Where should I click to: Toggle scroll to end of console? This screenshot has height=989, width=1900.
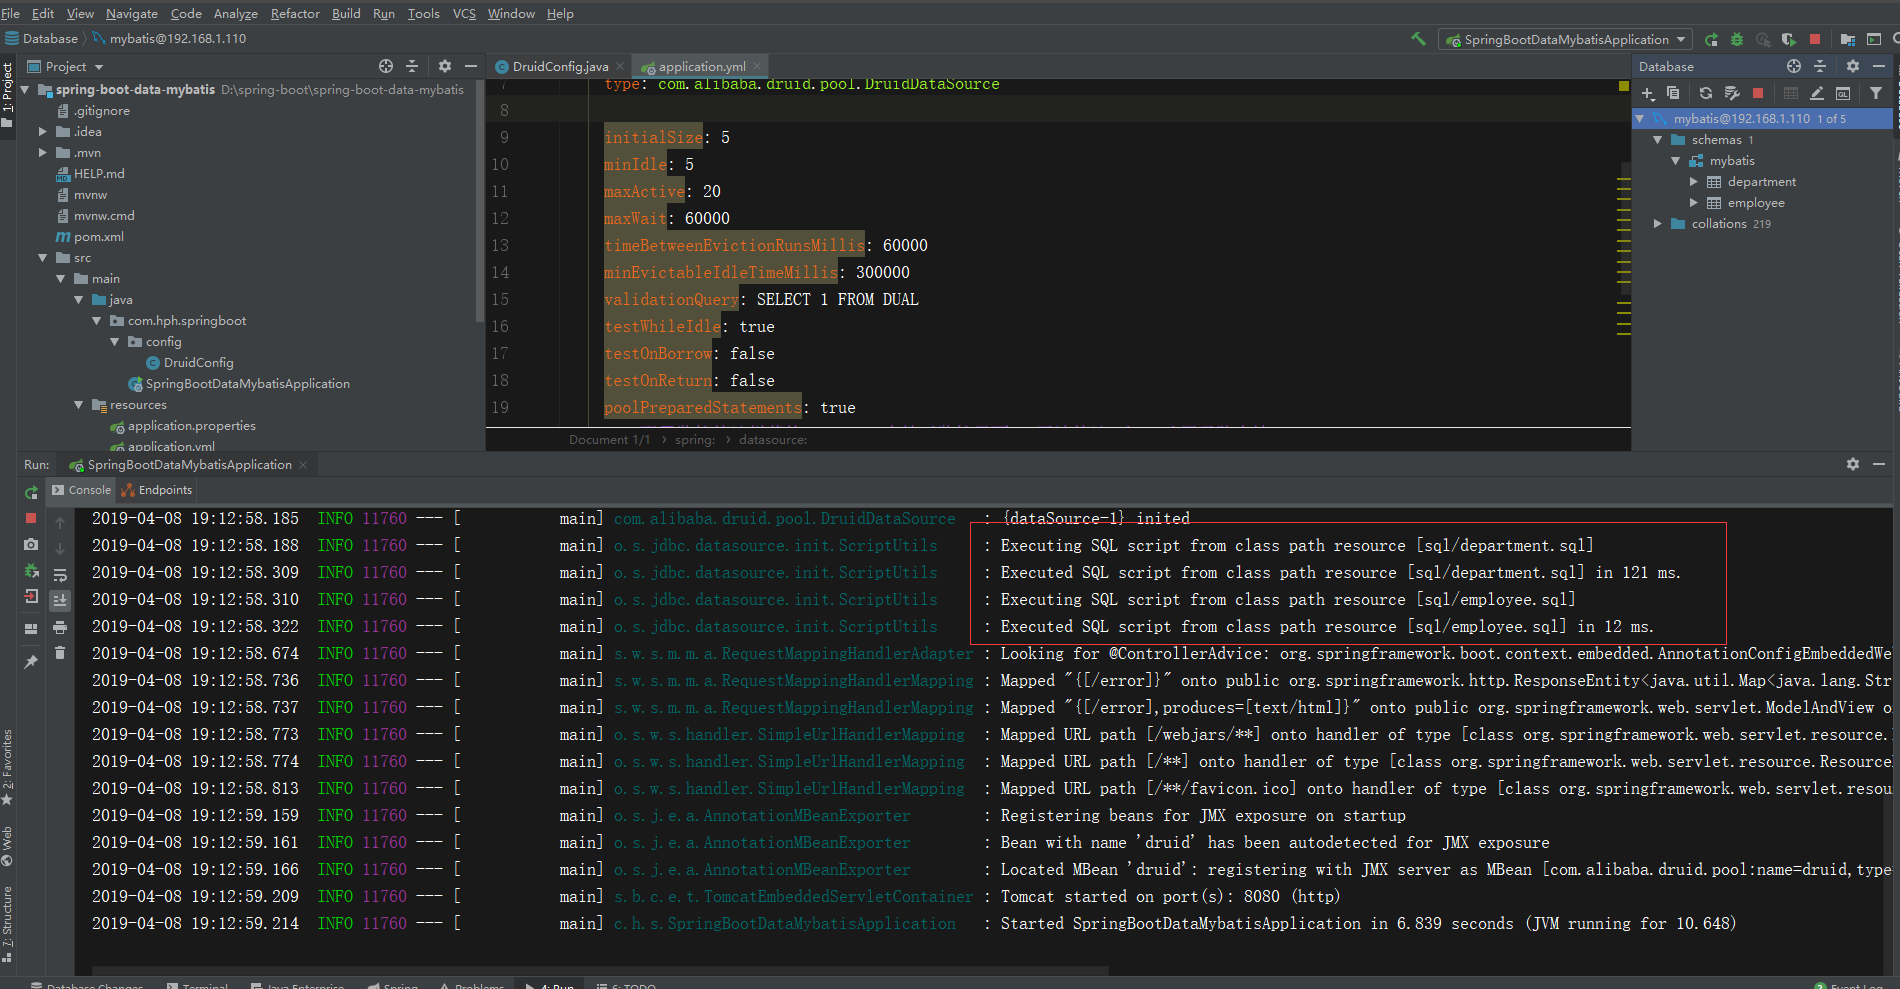pos(60,600)
